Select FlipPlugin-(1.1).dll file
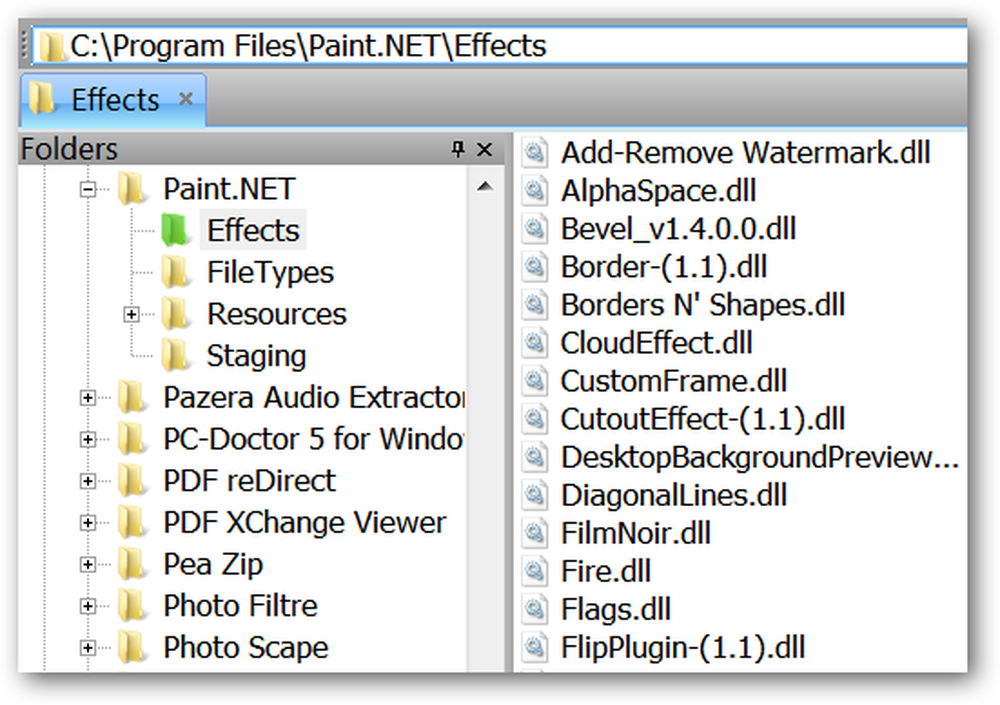Image resolution: width=1000 pixels, height=705 pixels. (x=683, y=648)
